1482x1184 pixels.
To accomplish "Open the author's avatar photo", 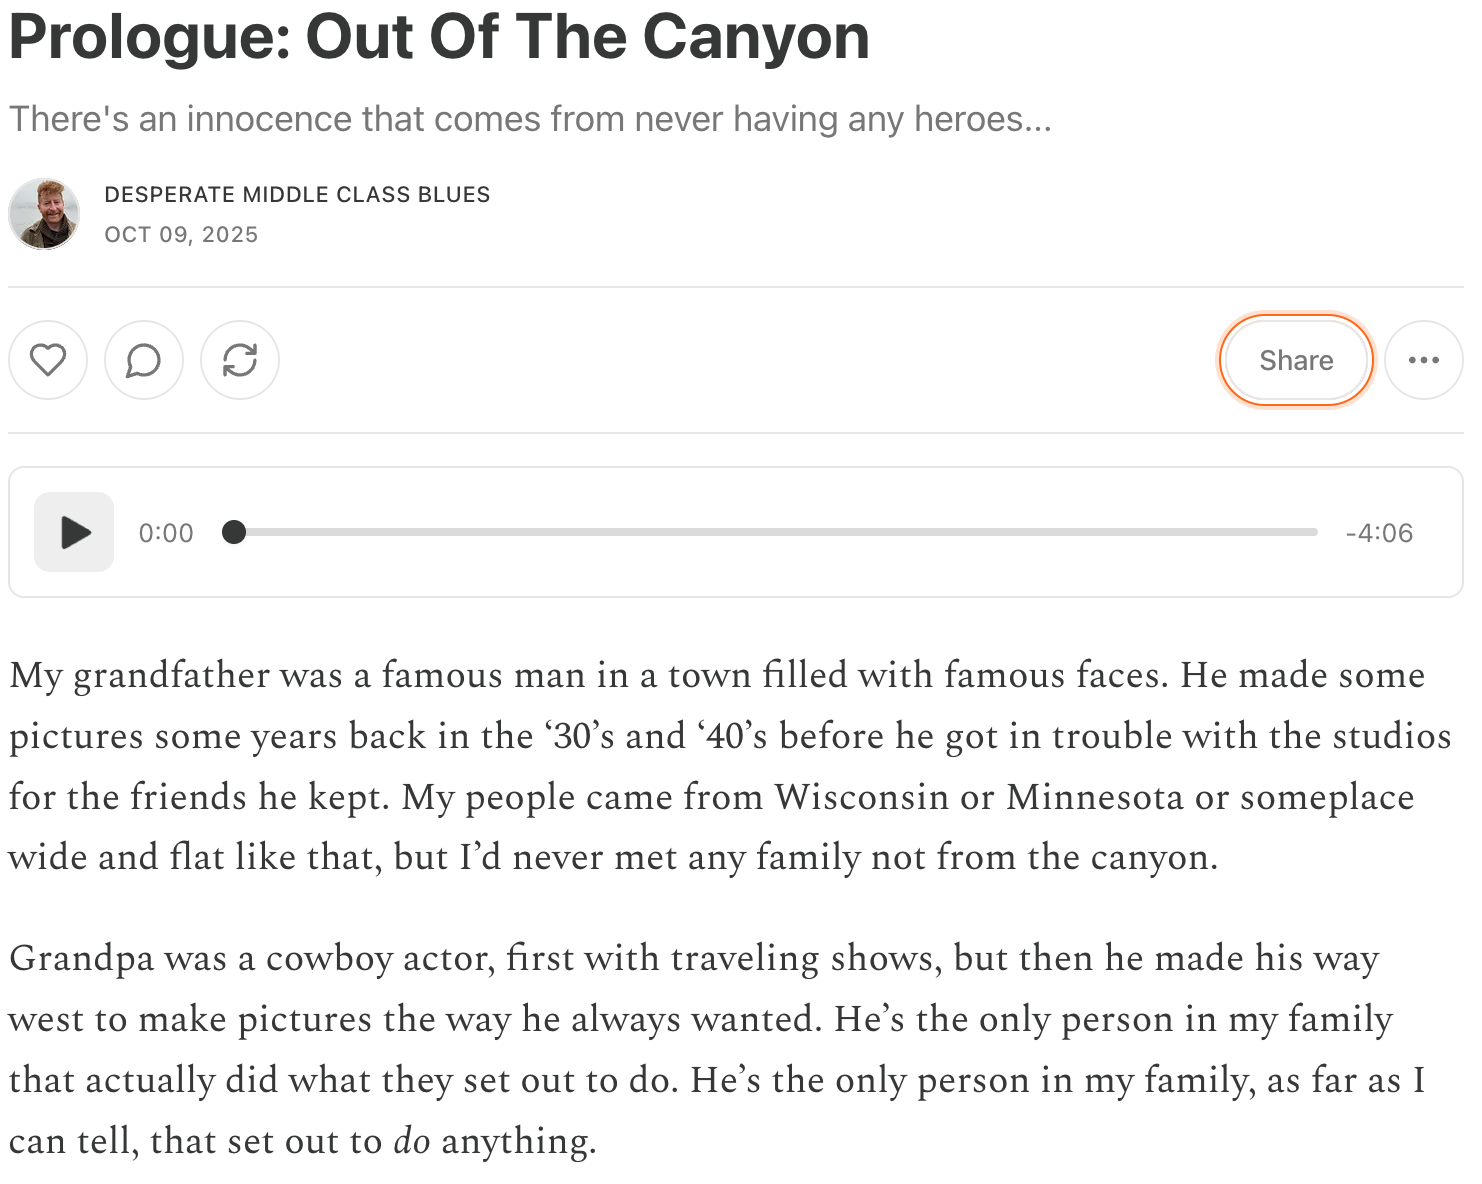I will point(45,214).
